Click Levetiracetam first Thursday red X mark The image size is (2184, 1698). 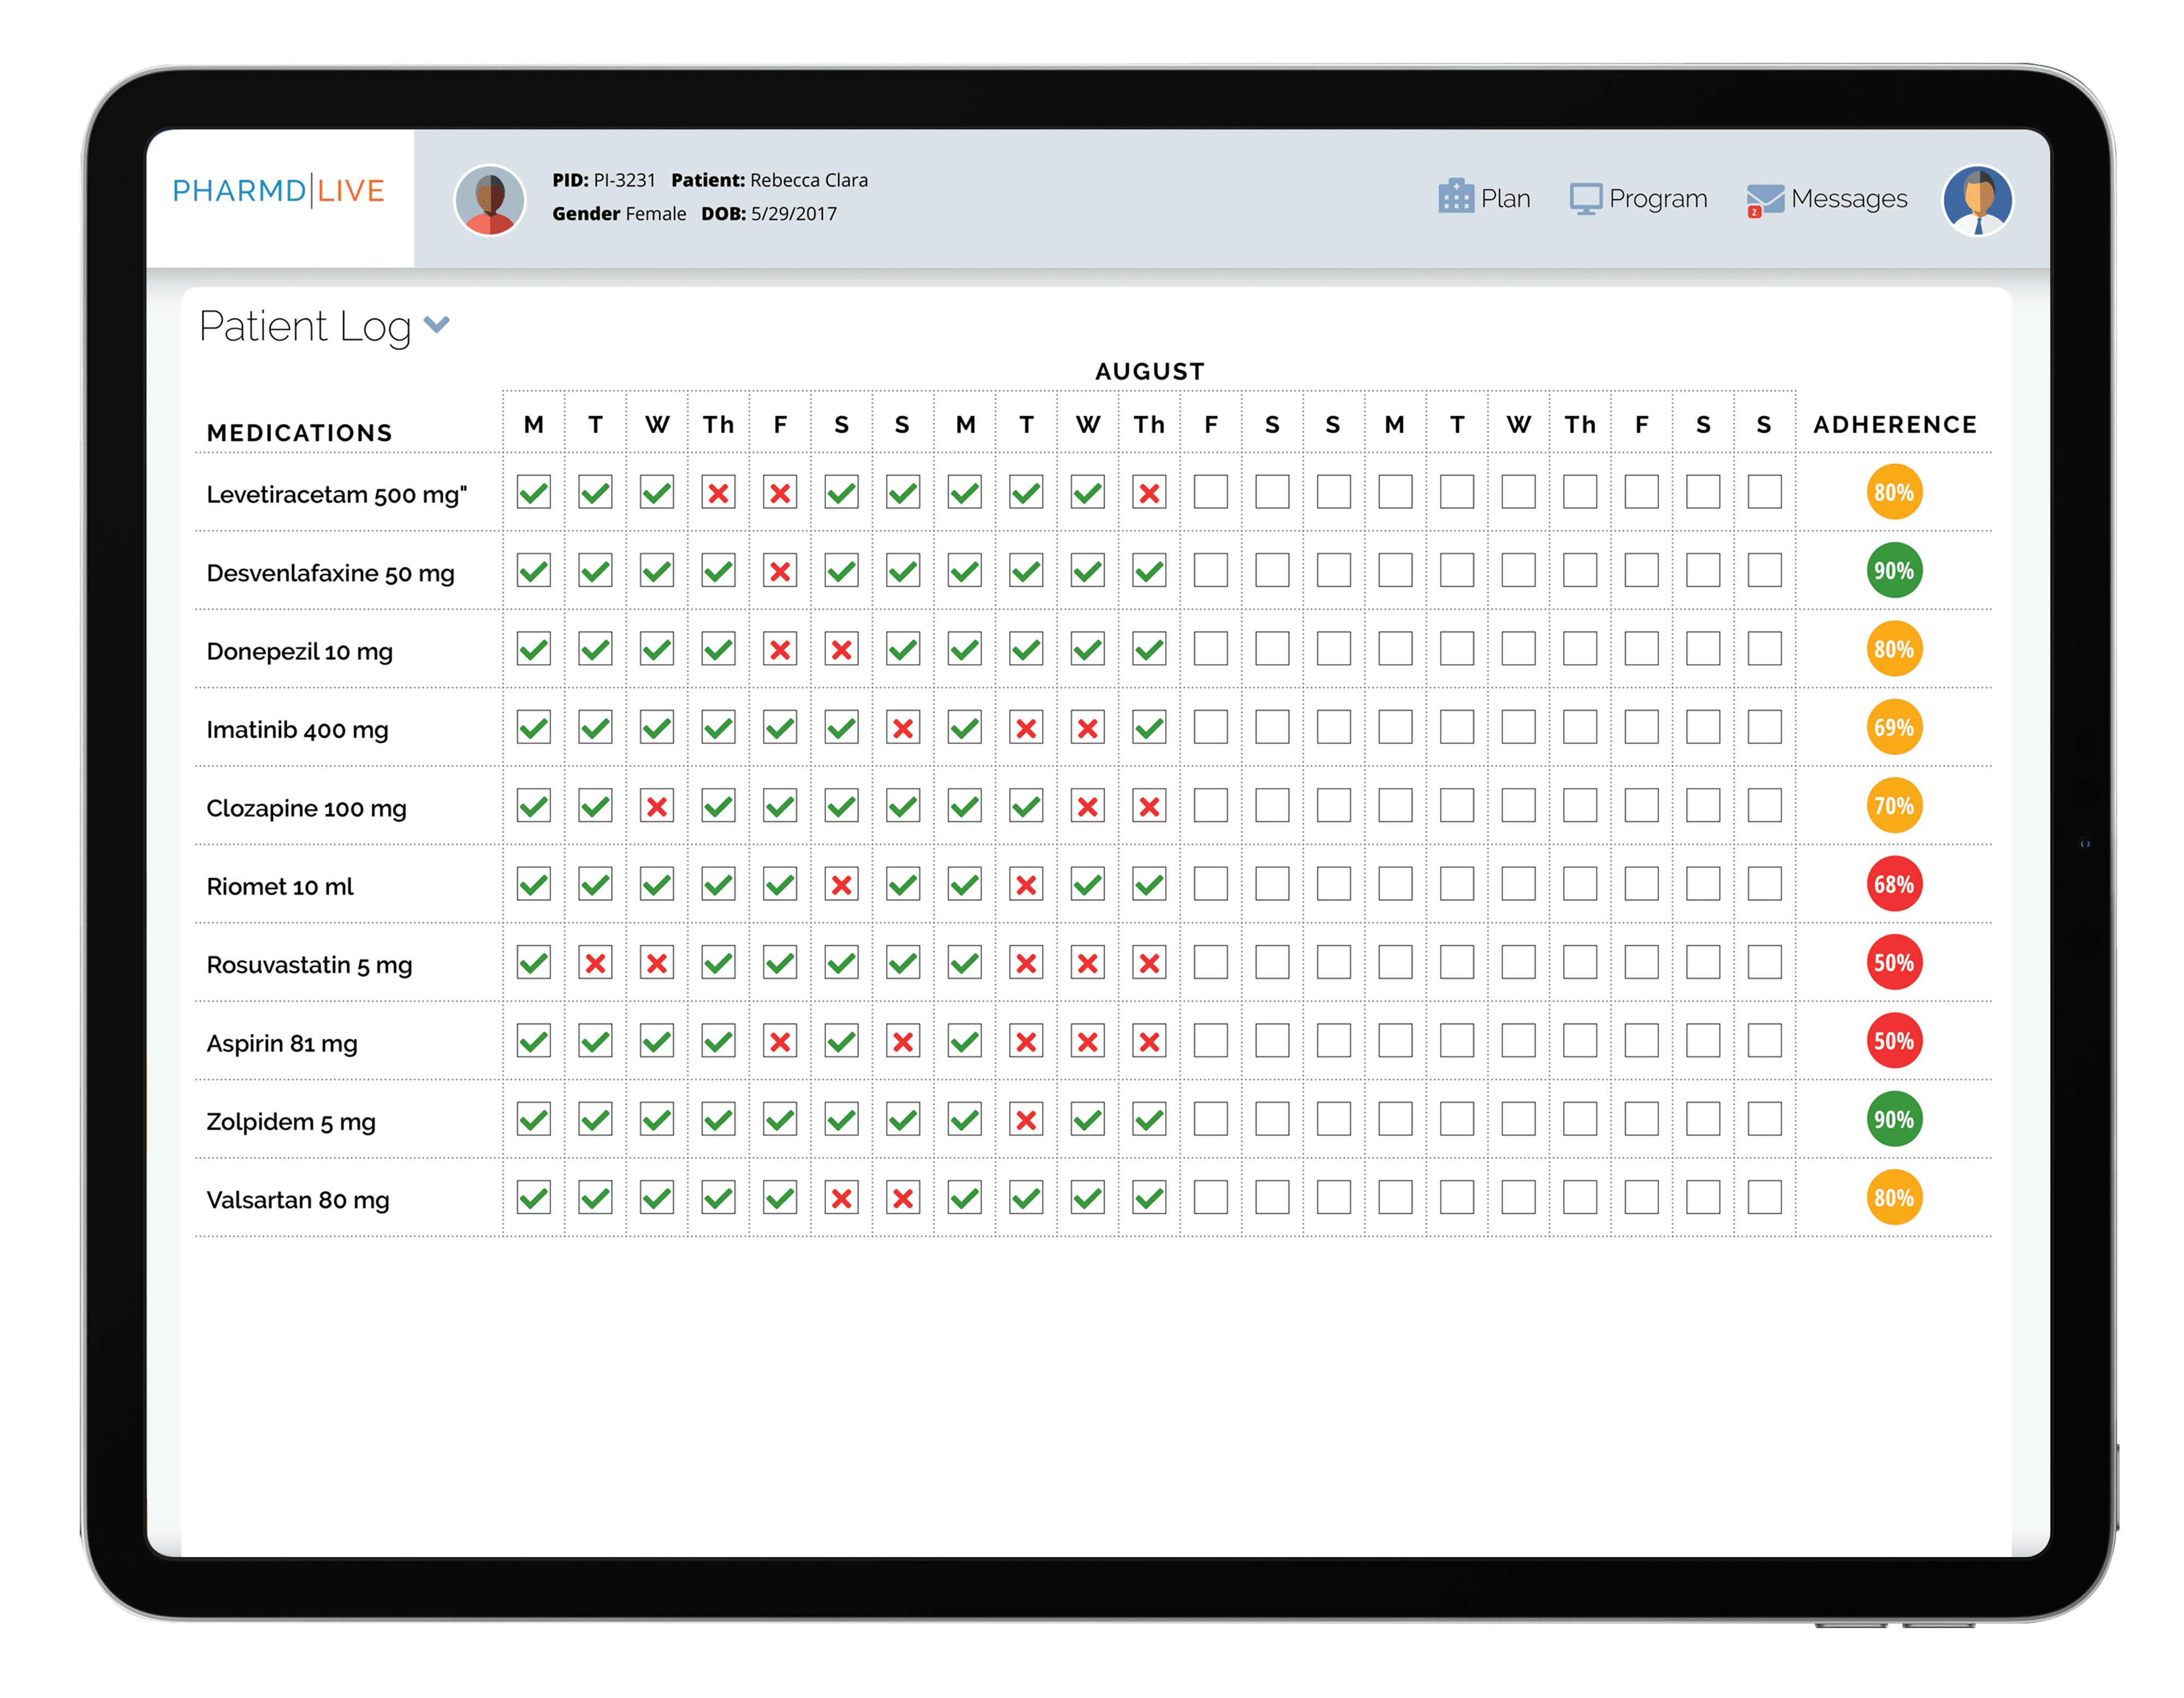coord(718,493)
